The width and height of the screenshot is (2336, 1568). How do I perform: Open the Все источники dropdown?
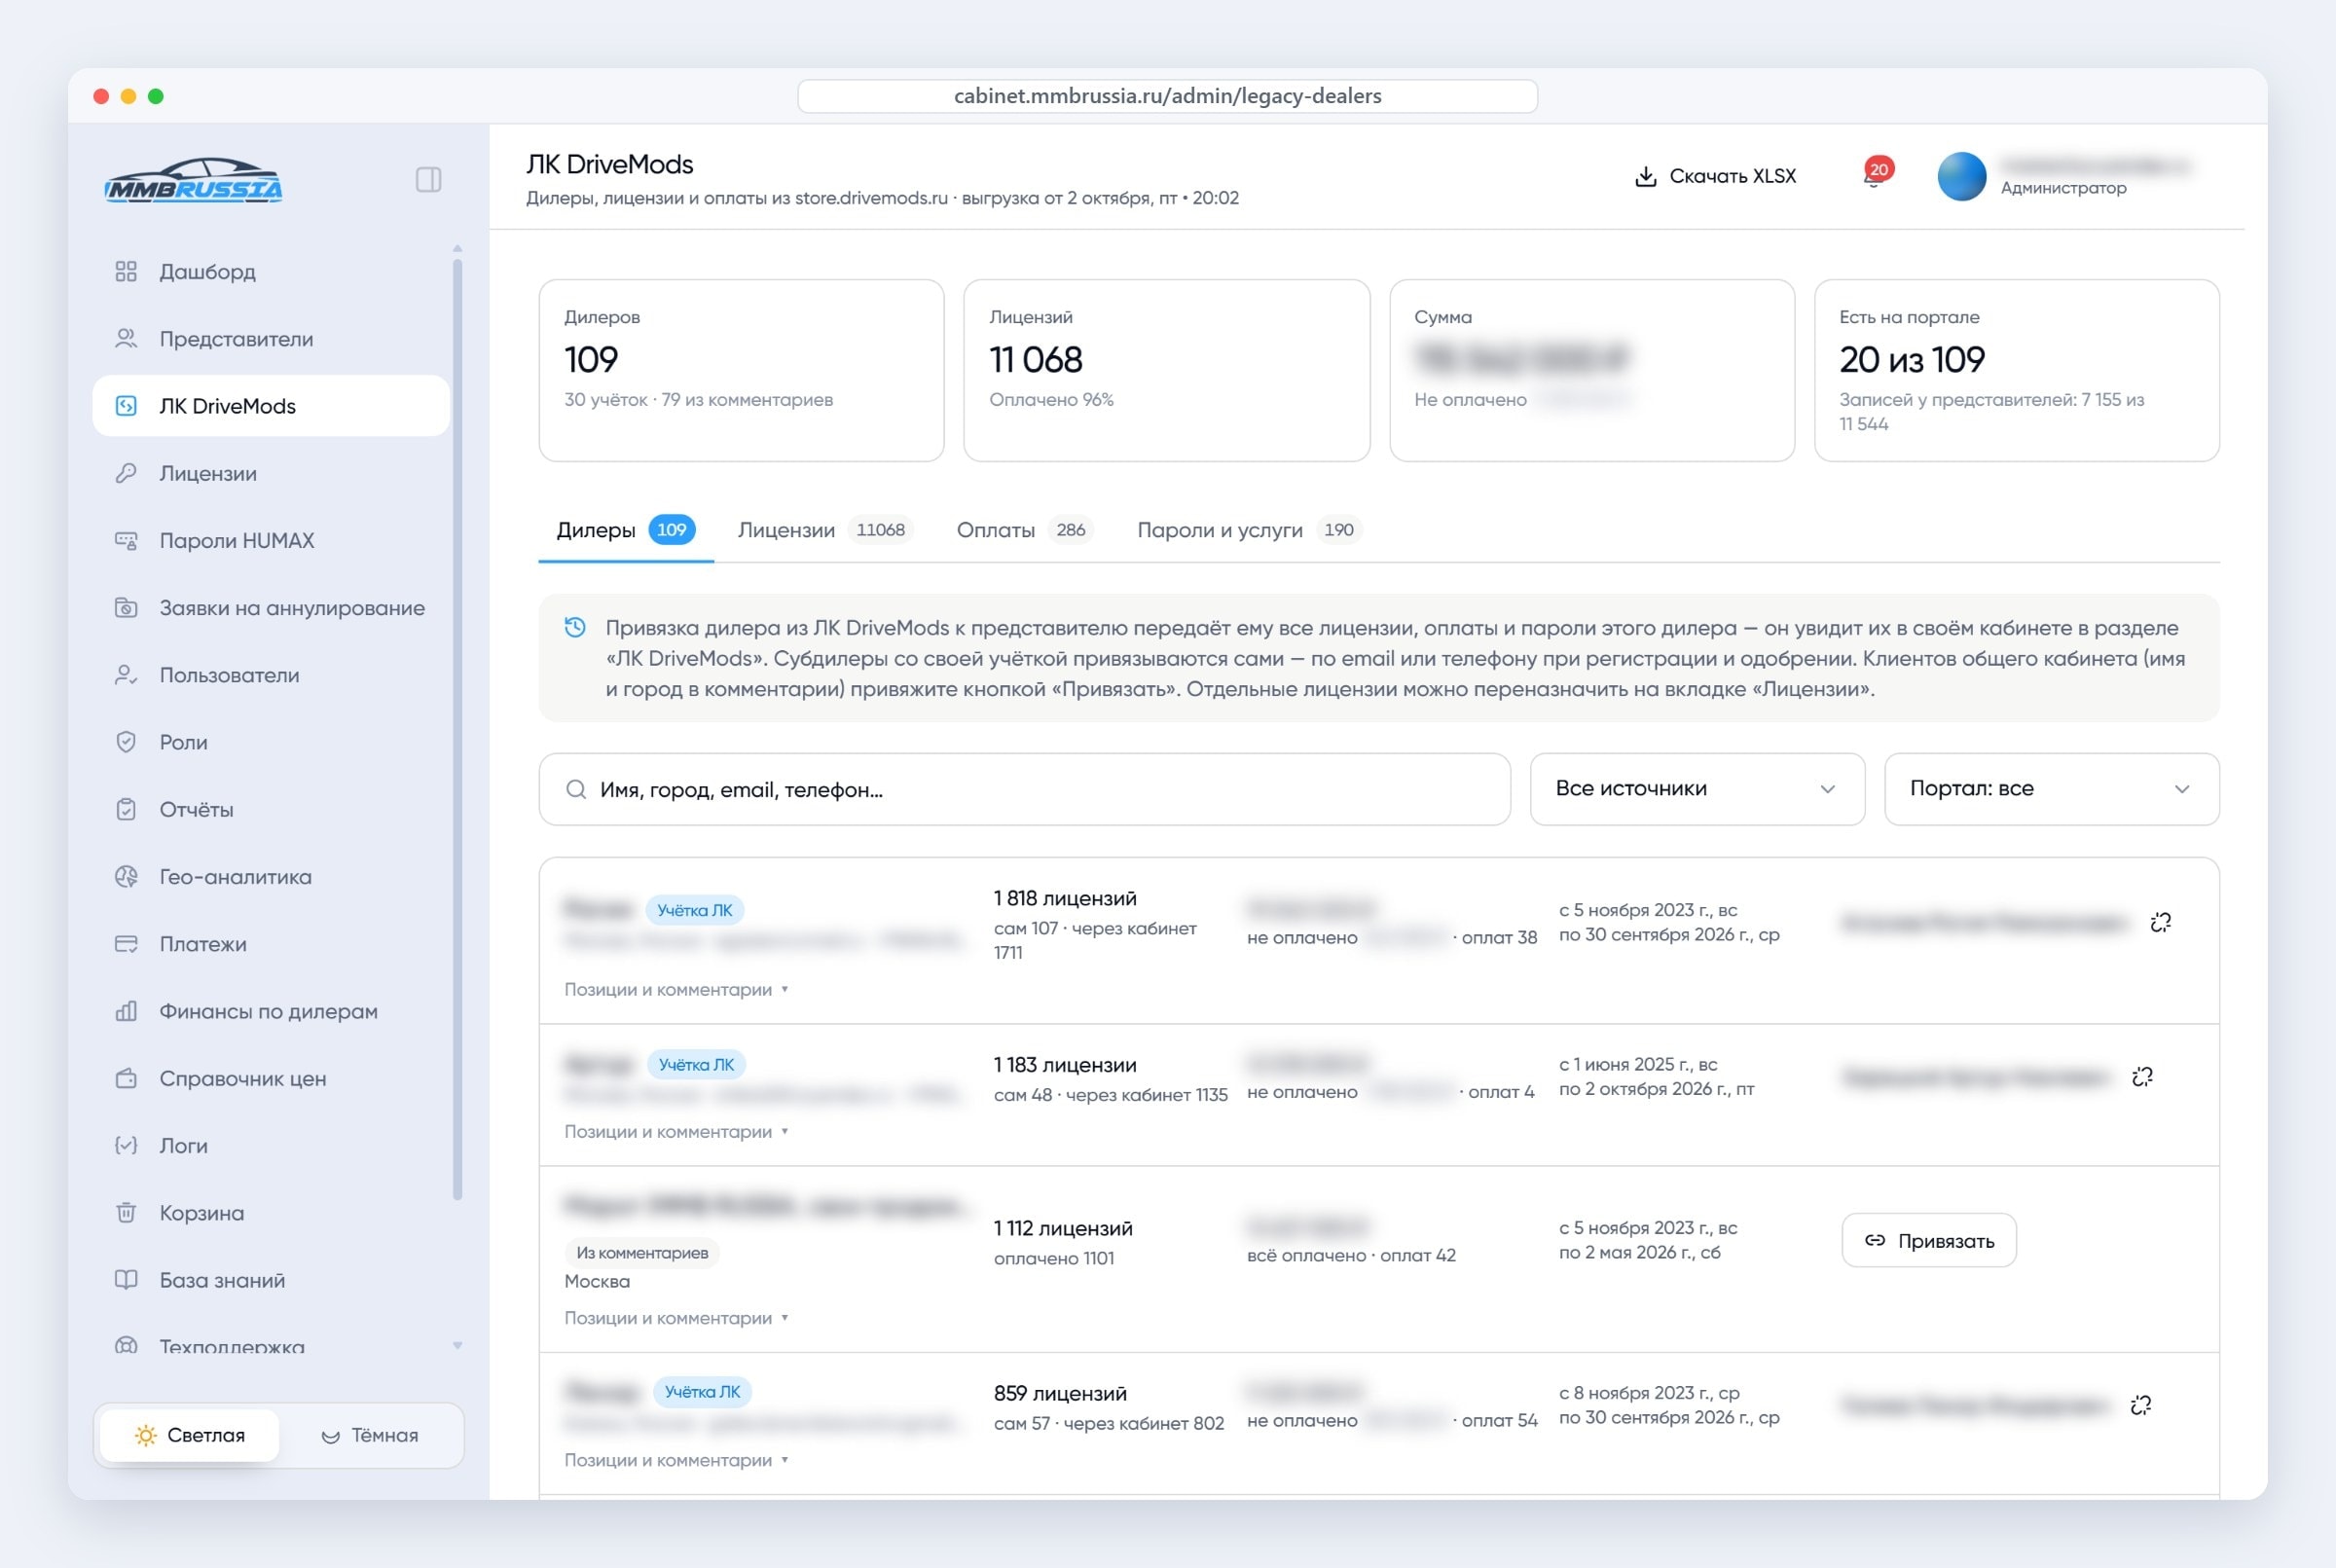(x=1697, y=788)
